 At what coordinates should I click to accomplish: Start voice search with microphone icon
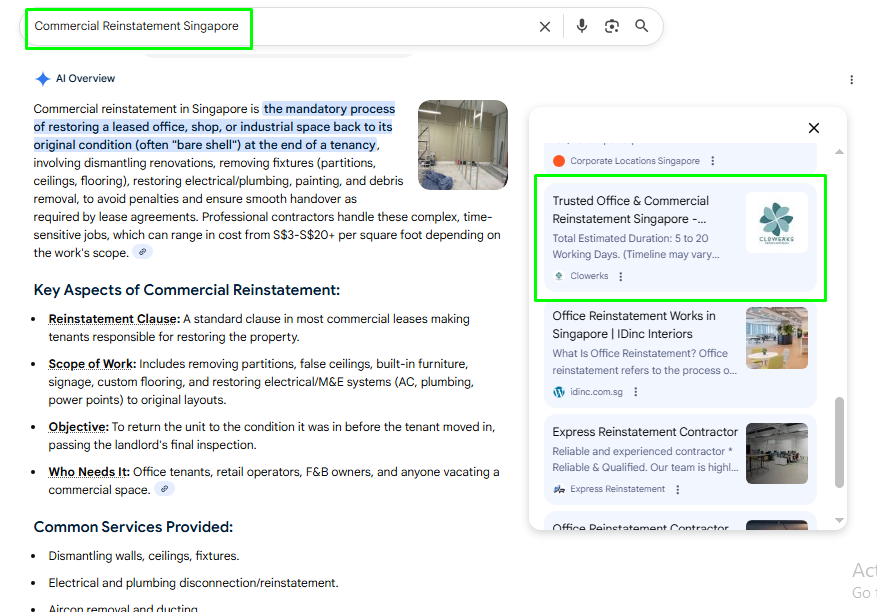pyautogui.click(x=582, y=26)
